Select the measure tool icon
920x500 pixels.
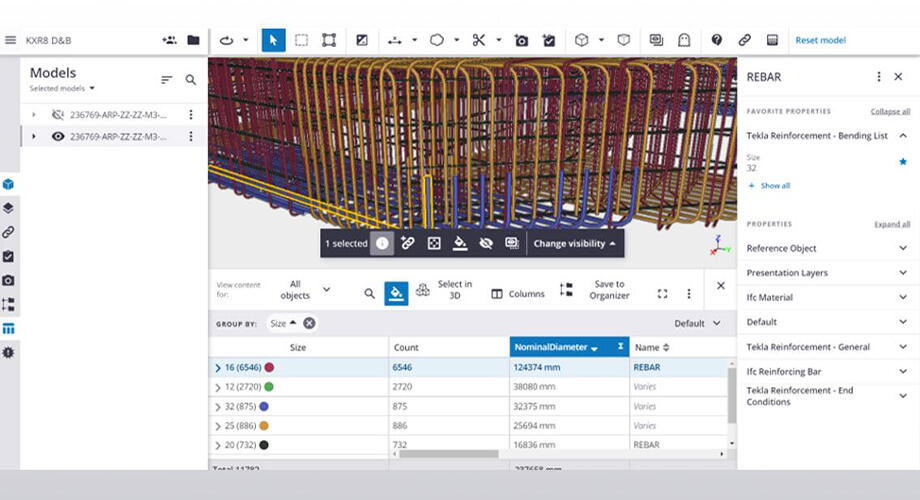click(395, 40)
